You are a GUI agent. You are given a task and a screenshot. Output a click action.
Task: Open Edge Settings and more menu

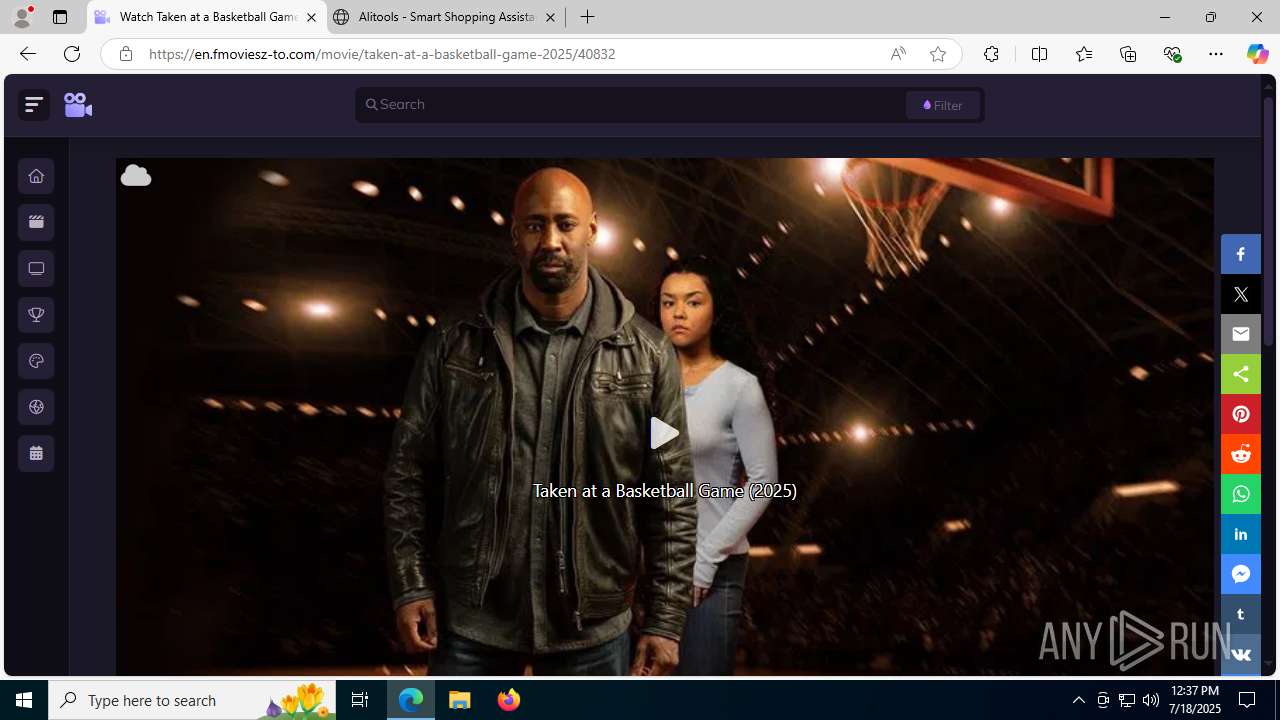click(x=1216, y=54)
